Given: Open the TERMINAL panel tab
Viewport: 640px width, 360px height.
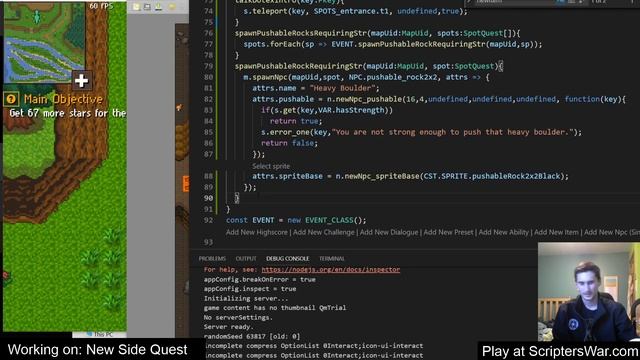Looking at the screenshot, I should 332,258.
